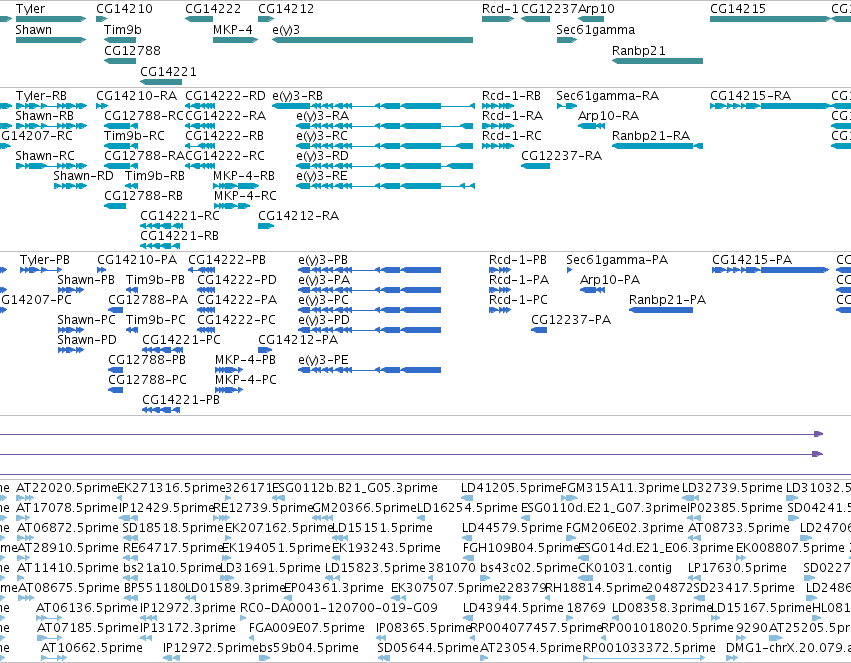This screenshot has height=663, width=851.
Task: Select transcript CG14212-RA
Action: point(266,226)
